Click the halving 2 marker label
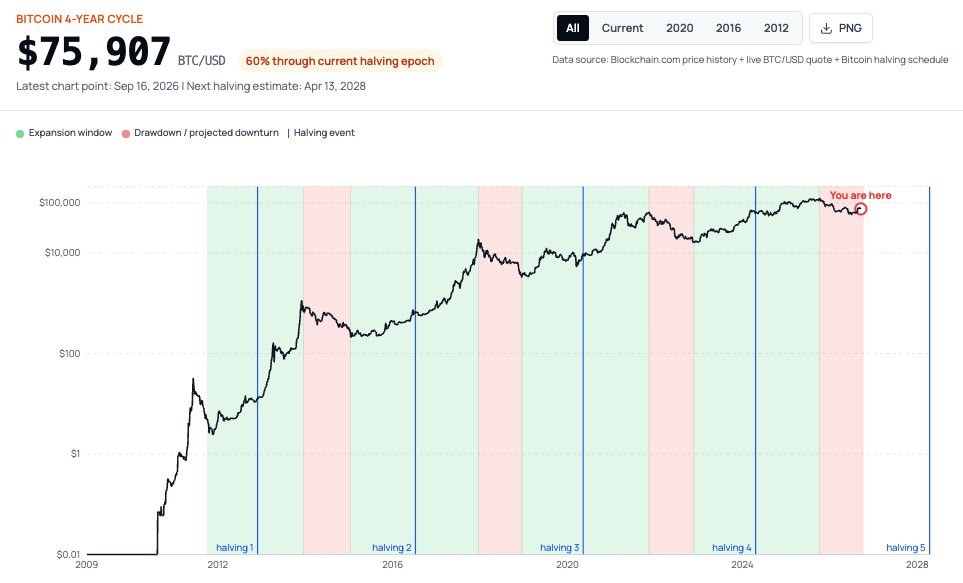This screenshot has height=583, width=963. point(392,547)
